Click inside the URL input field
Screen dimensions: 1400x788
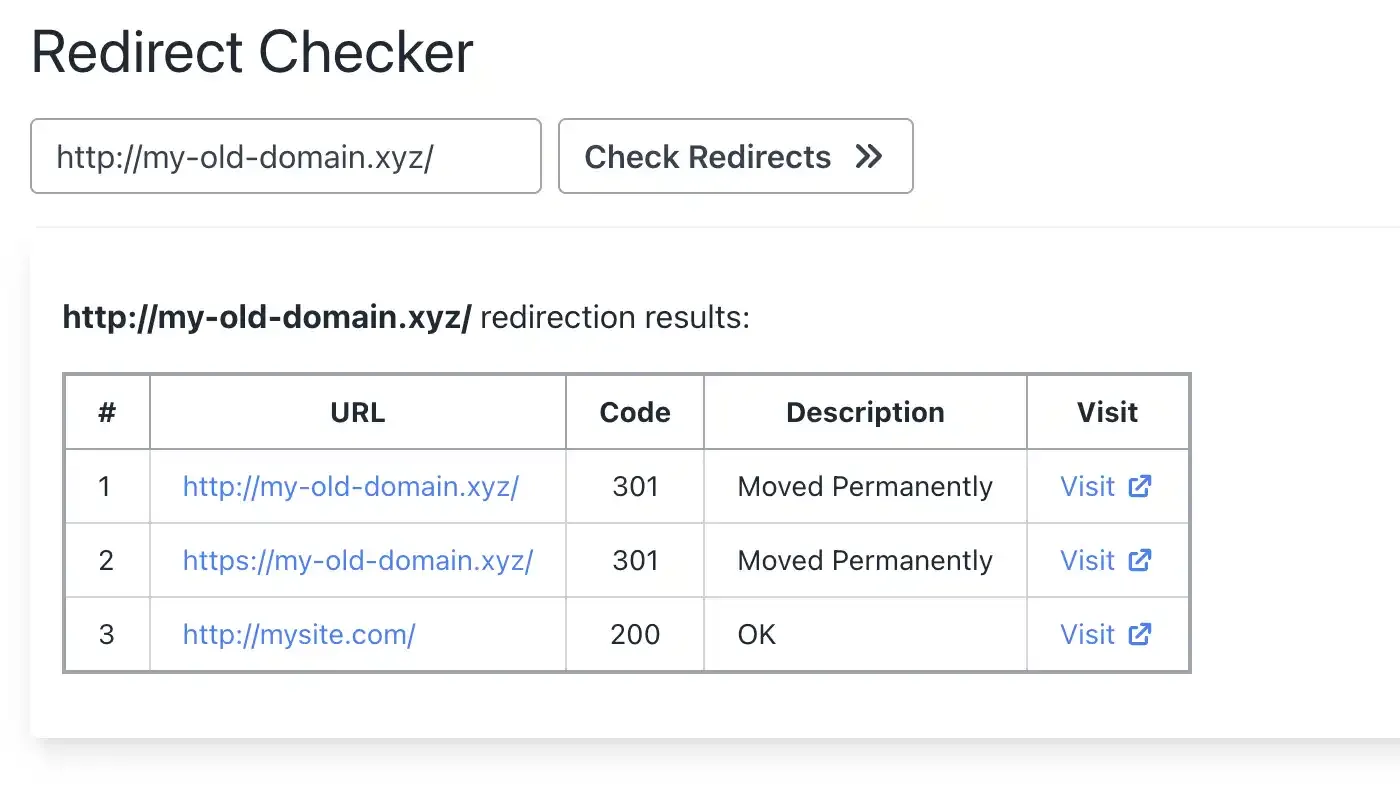point(285,156)
